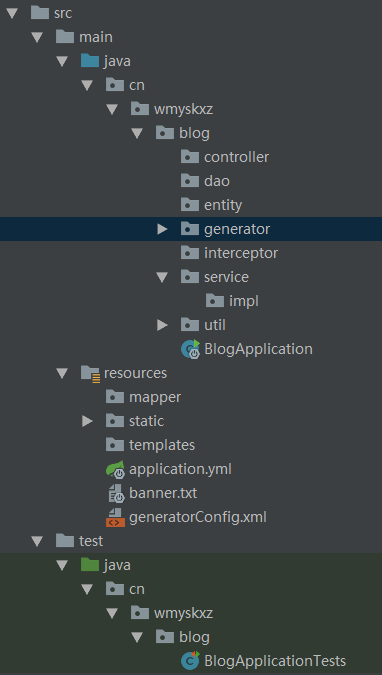Select the dao package
The image size is (382, 675).
(205, 181)
